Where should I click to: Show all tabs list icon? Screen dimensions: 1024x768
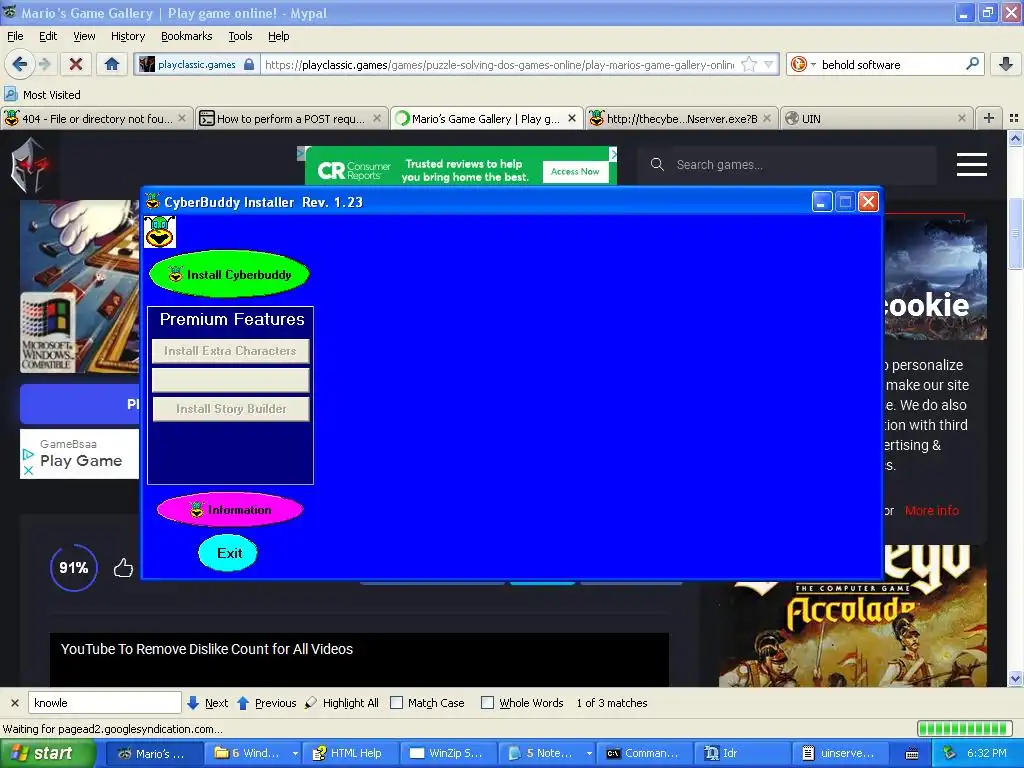point(1014,118)
